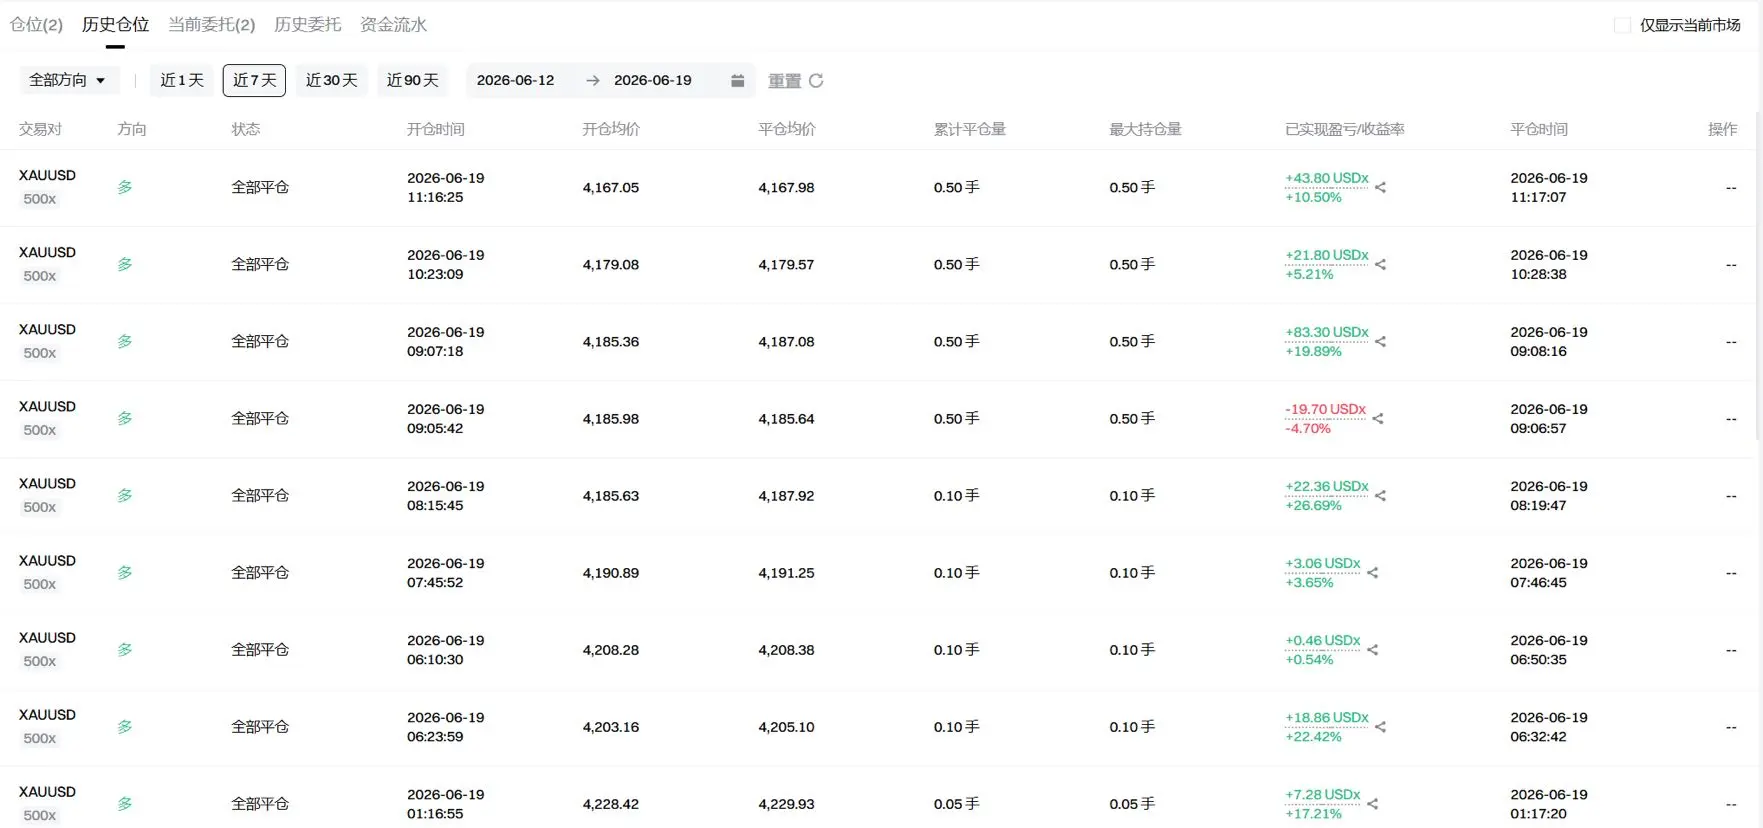Click the long-direction icon for the 10:23:09 position
The height and width of the screenshot is (828, 1763).
coord(125,264)
